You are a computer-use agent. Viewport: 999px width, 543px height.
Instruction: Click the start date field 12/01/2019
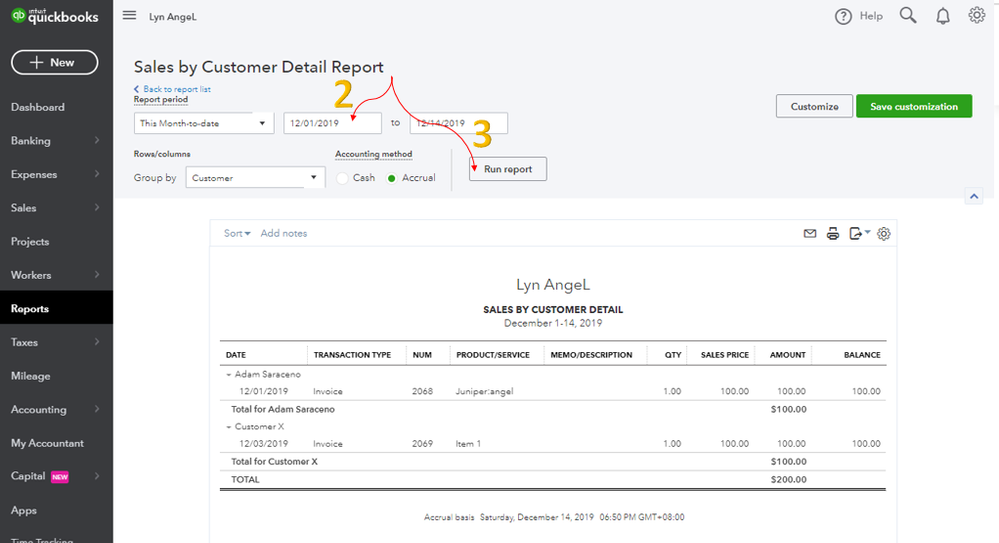coord(333,123)
